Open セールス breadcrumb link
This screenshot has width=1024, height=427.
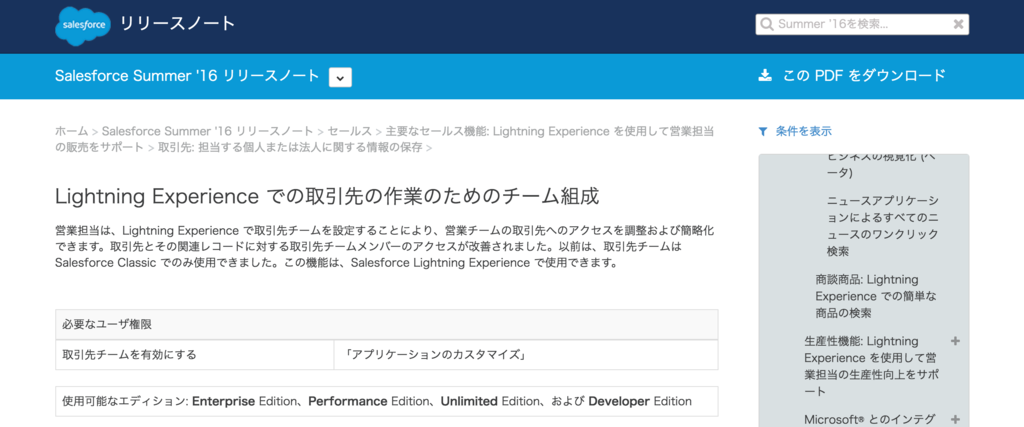pos(349,131)
